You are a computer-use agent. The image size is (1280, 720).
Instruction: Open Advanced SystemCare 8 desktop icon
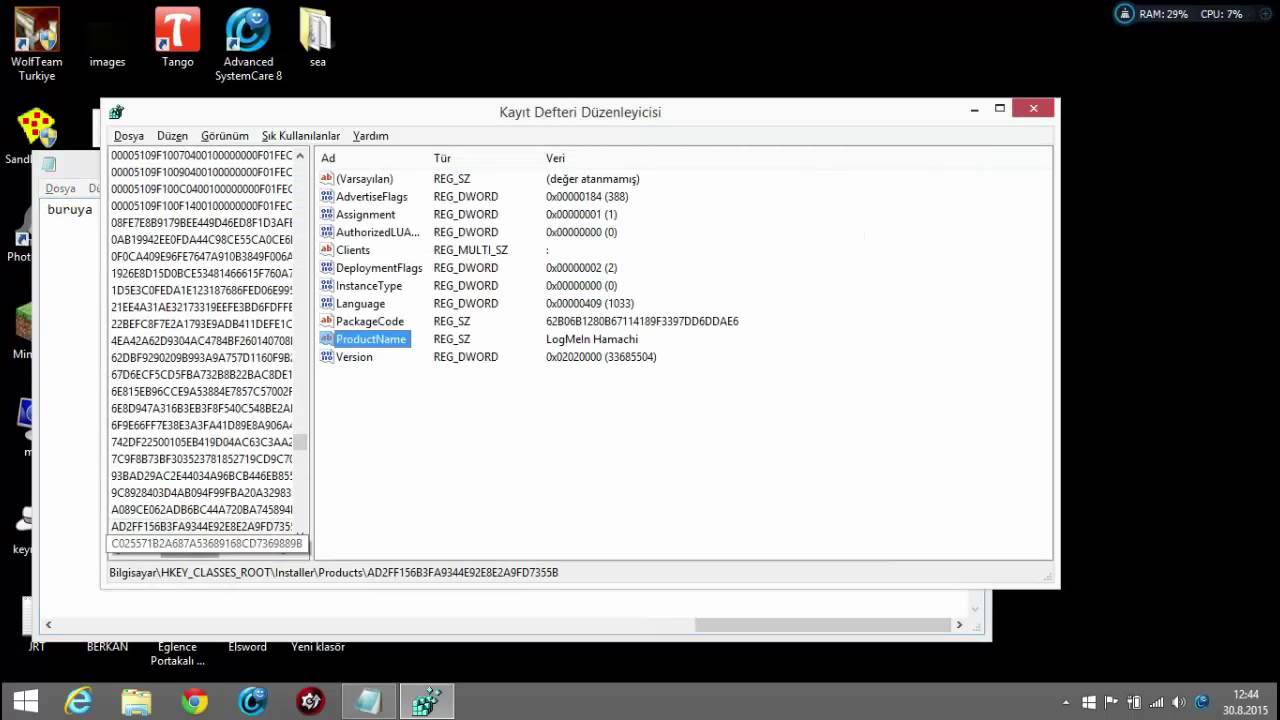click(248, 45)
